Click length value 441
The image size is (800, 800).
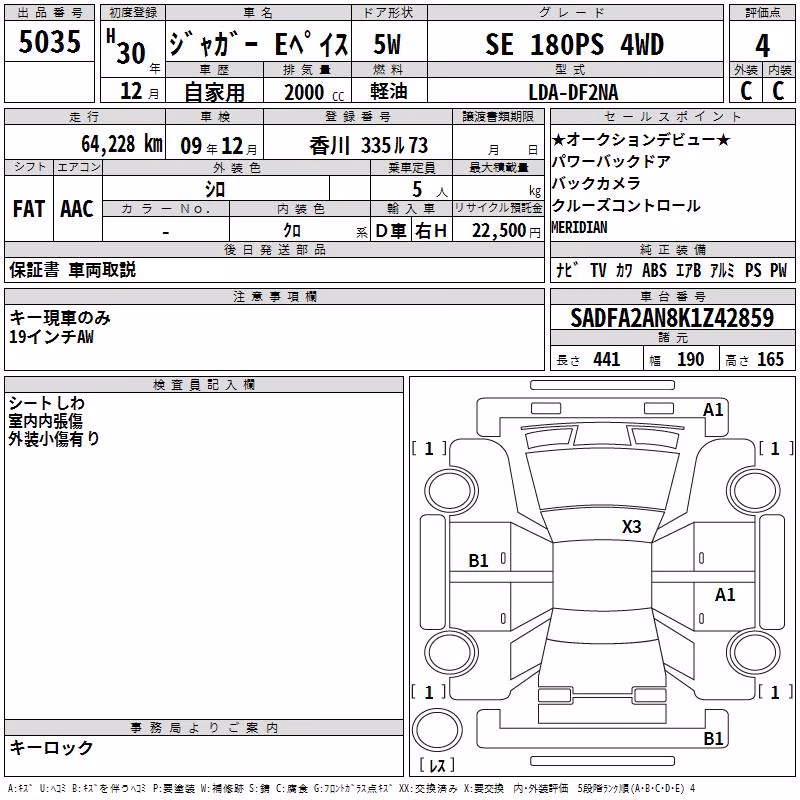pyautogui.click(x=607, y=359)
